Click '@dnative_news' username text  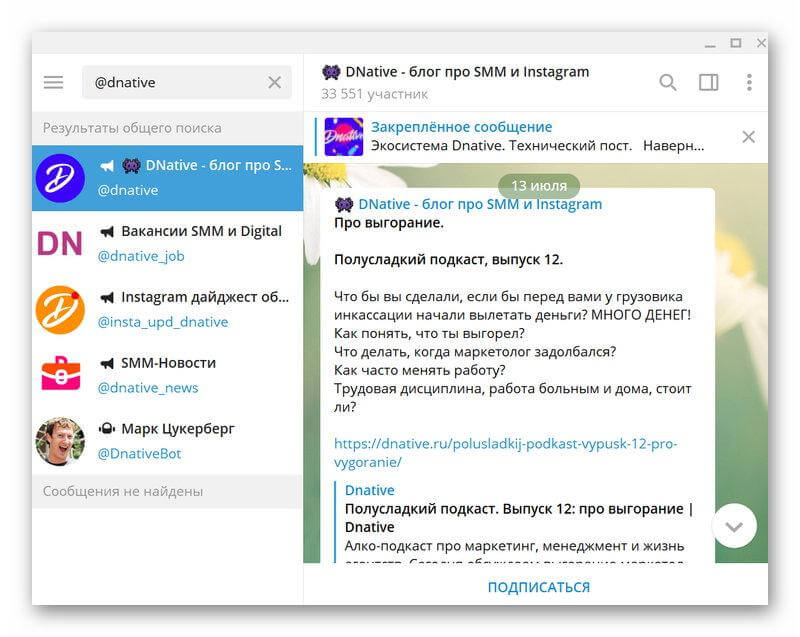[148, 388]
